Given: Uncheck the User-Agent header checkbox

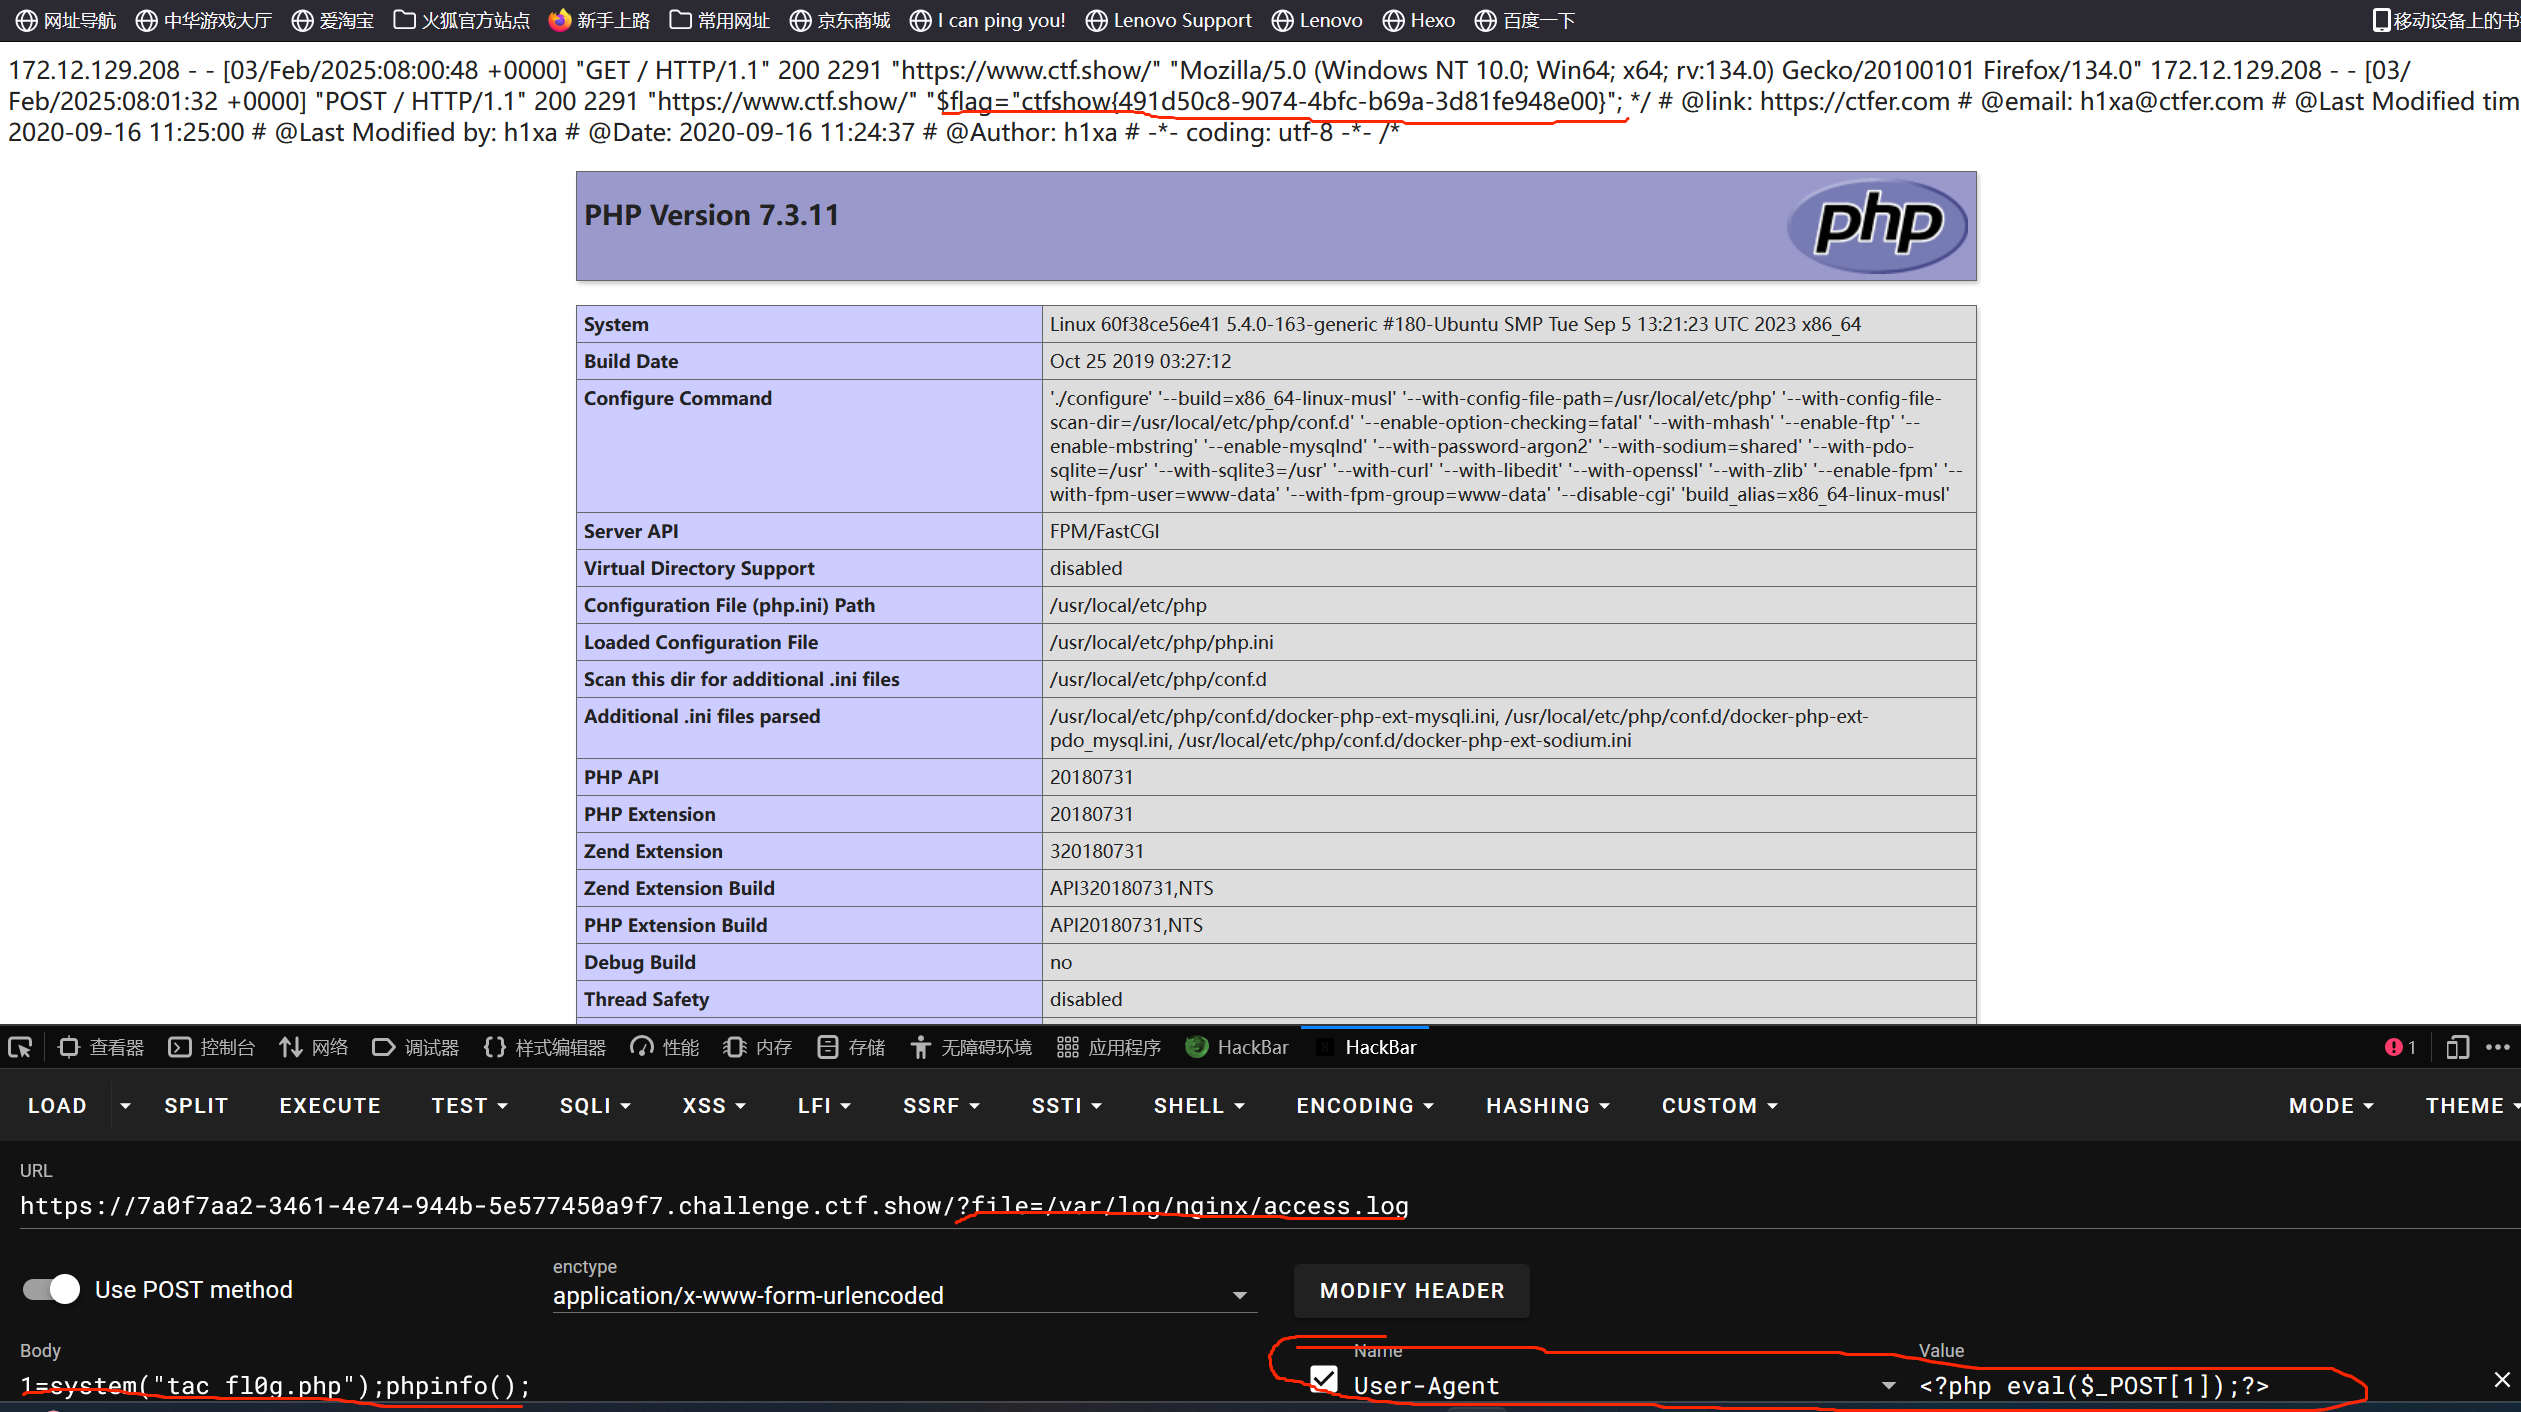Looking at the screenshot, I should click(x=1324, y=1380).
